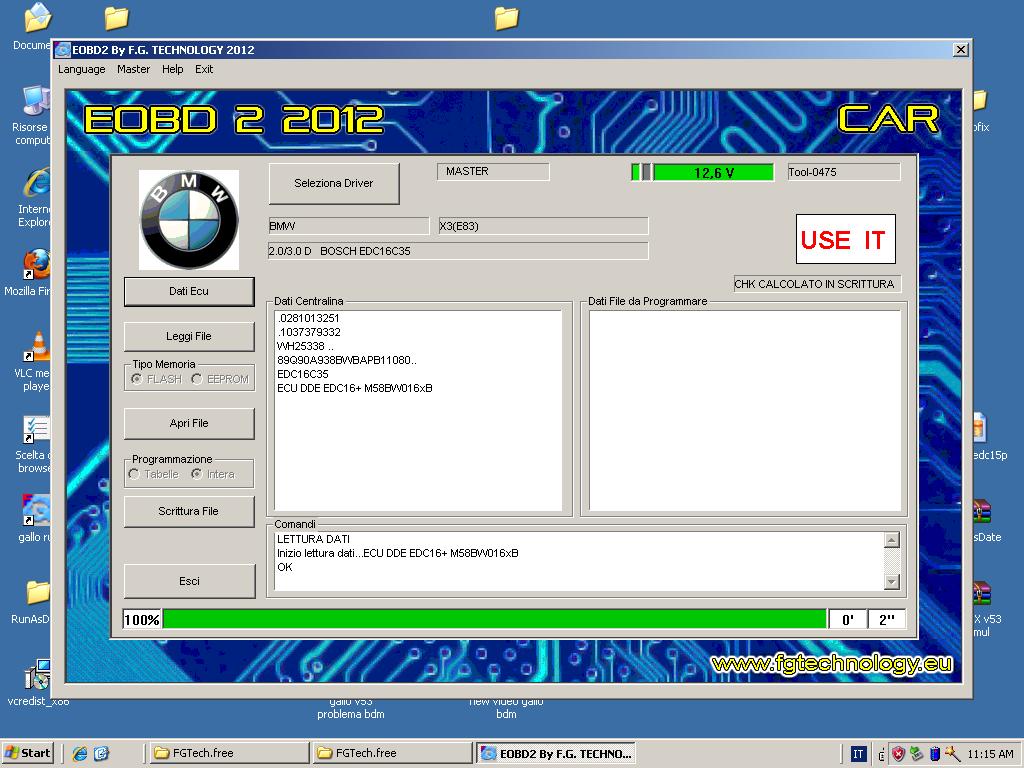Image resolution: width=1024 pixels, height=768 pixels.
Task: Select the Scelta browser desktop shortcut
Action: pyautogui.click(x=36, y=430)
